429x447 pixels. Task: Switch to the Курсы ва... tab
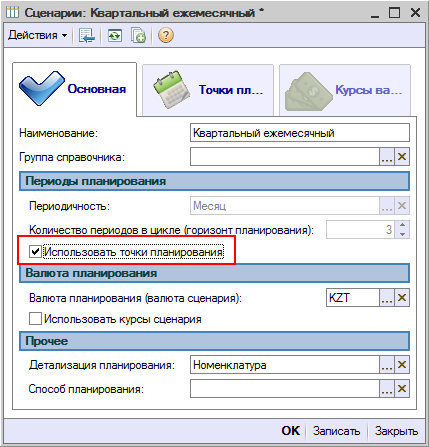pyautogui.click(x=345, y=90)
